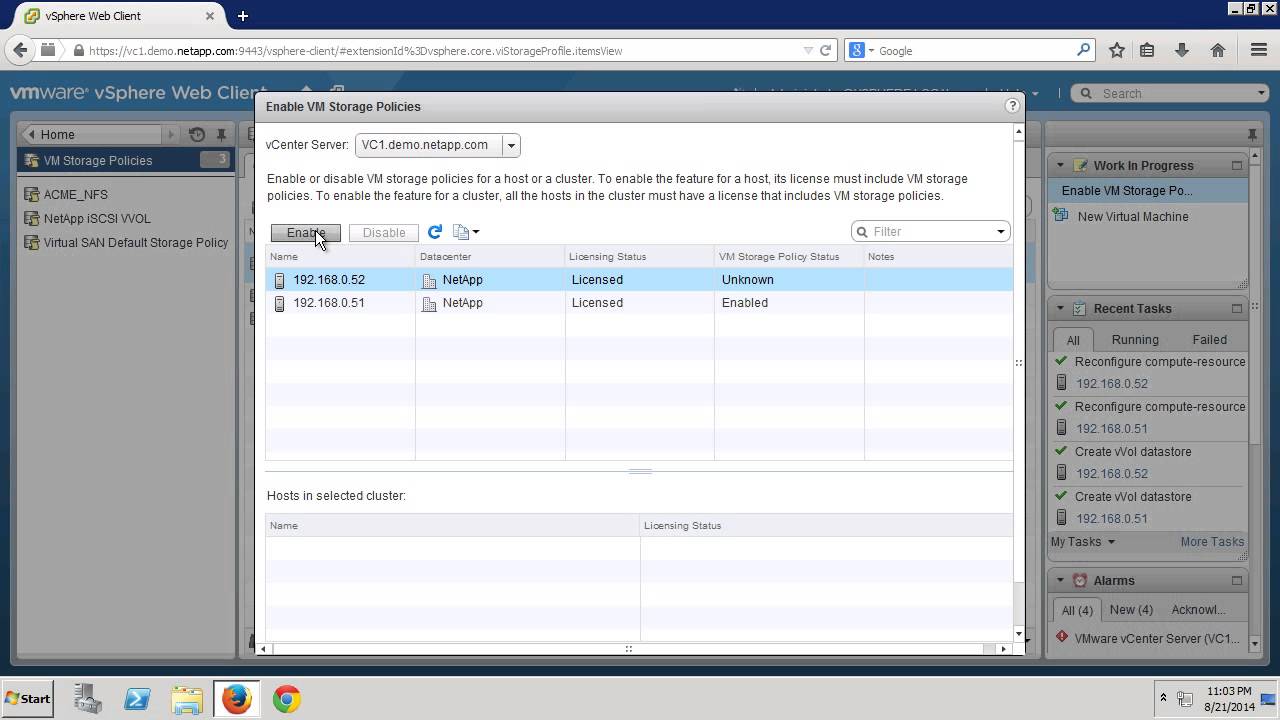
Task: Pin the right sidebar panel
Action: (x=1252, y=134)
